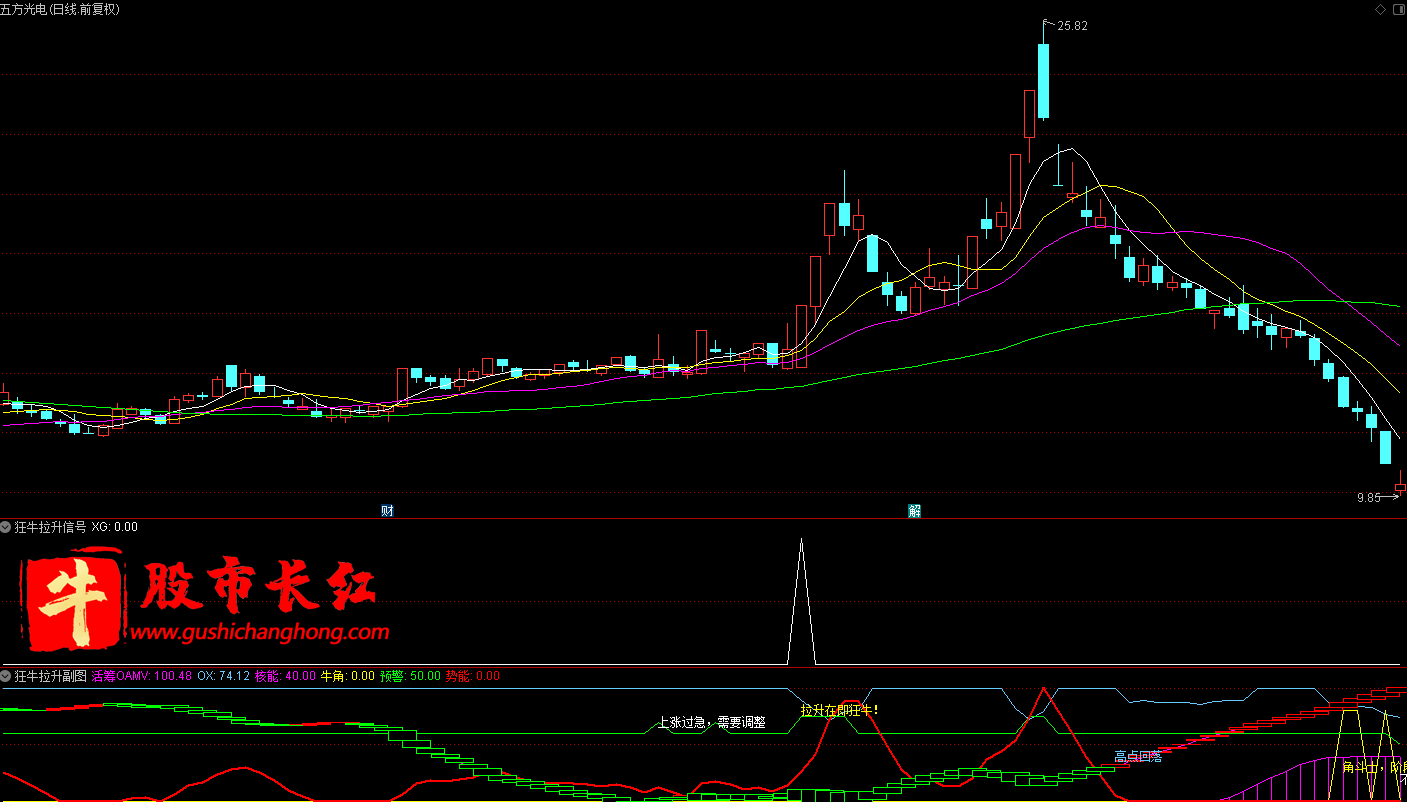Screen dimensions: 1407x802
Task: Click the 25.82 high price label
Action: [1072, 26]
